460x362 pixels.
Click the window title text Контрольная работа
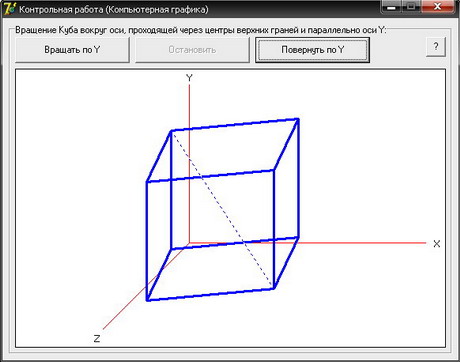point(61,9)
